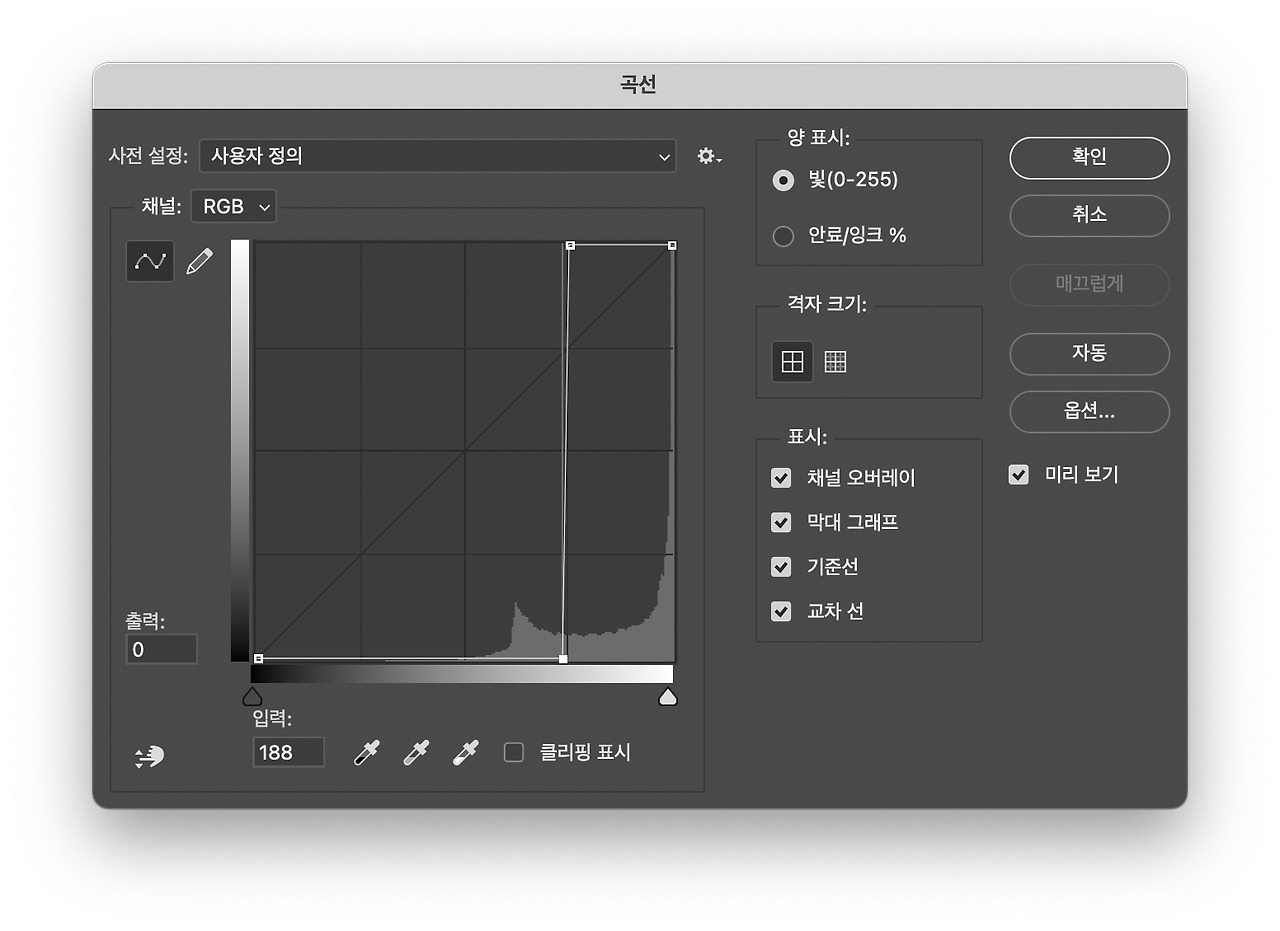The image size is (1280, 931).
Task: Click the gray point eyedropper
Action: tap(415, 753)
